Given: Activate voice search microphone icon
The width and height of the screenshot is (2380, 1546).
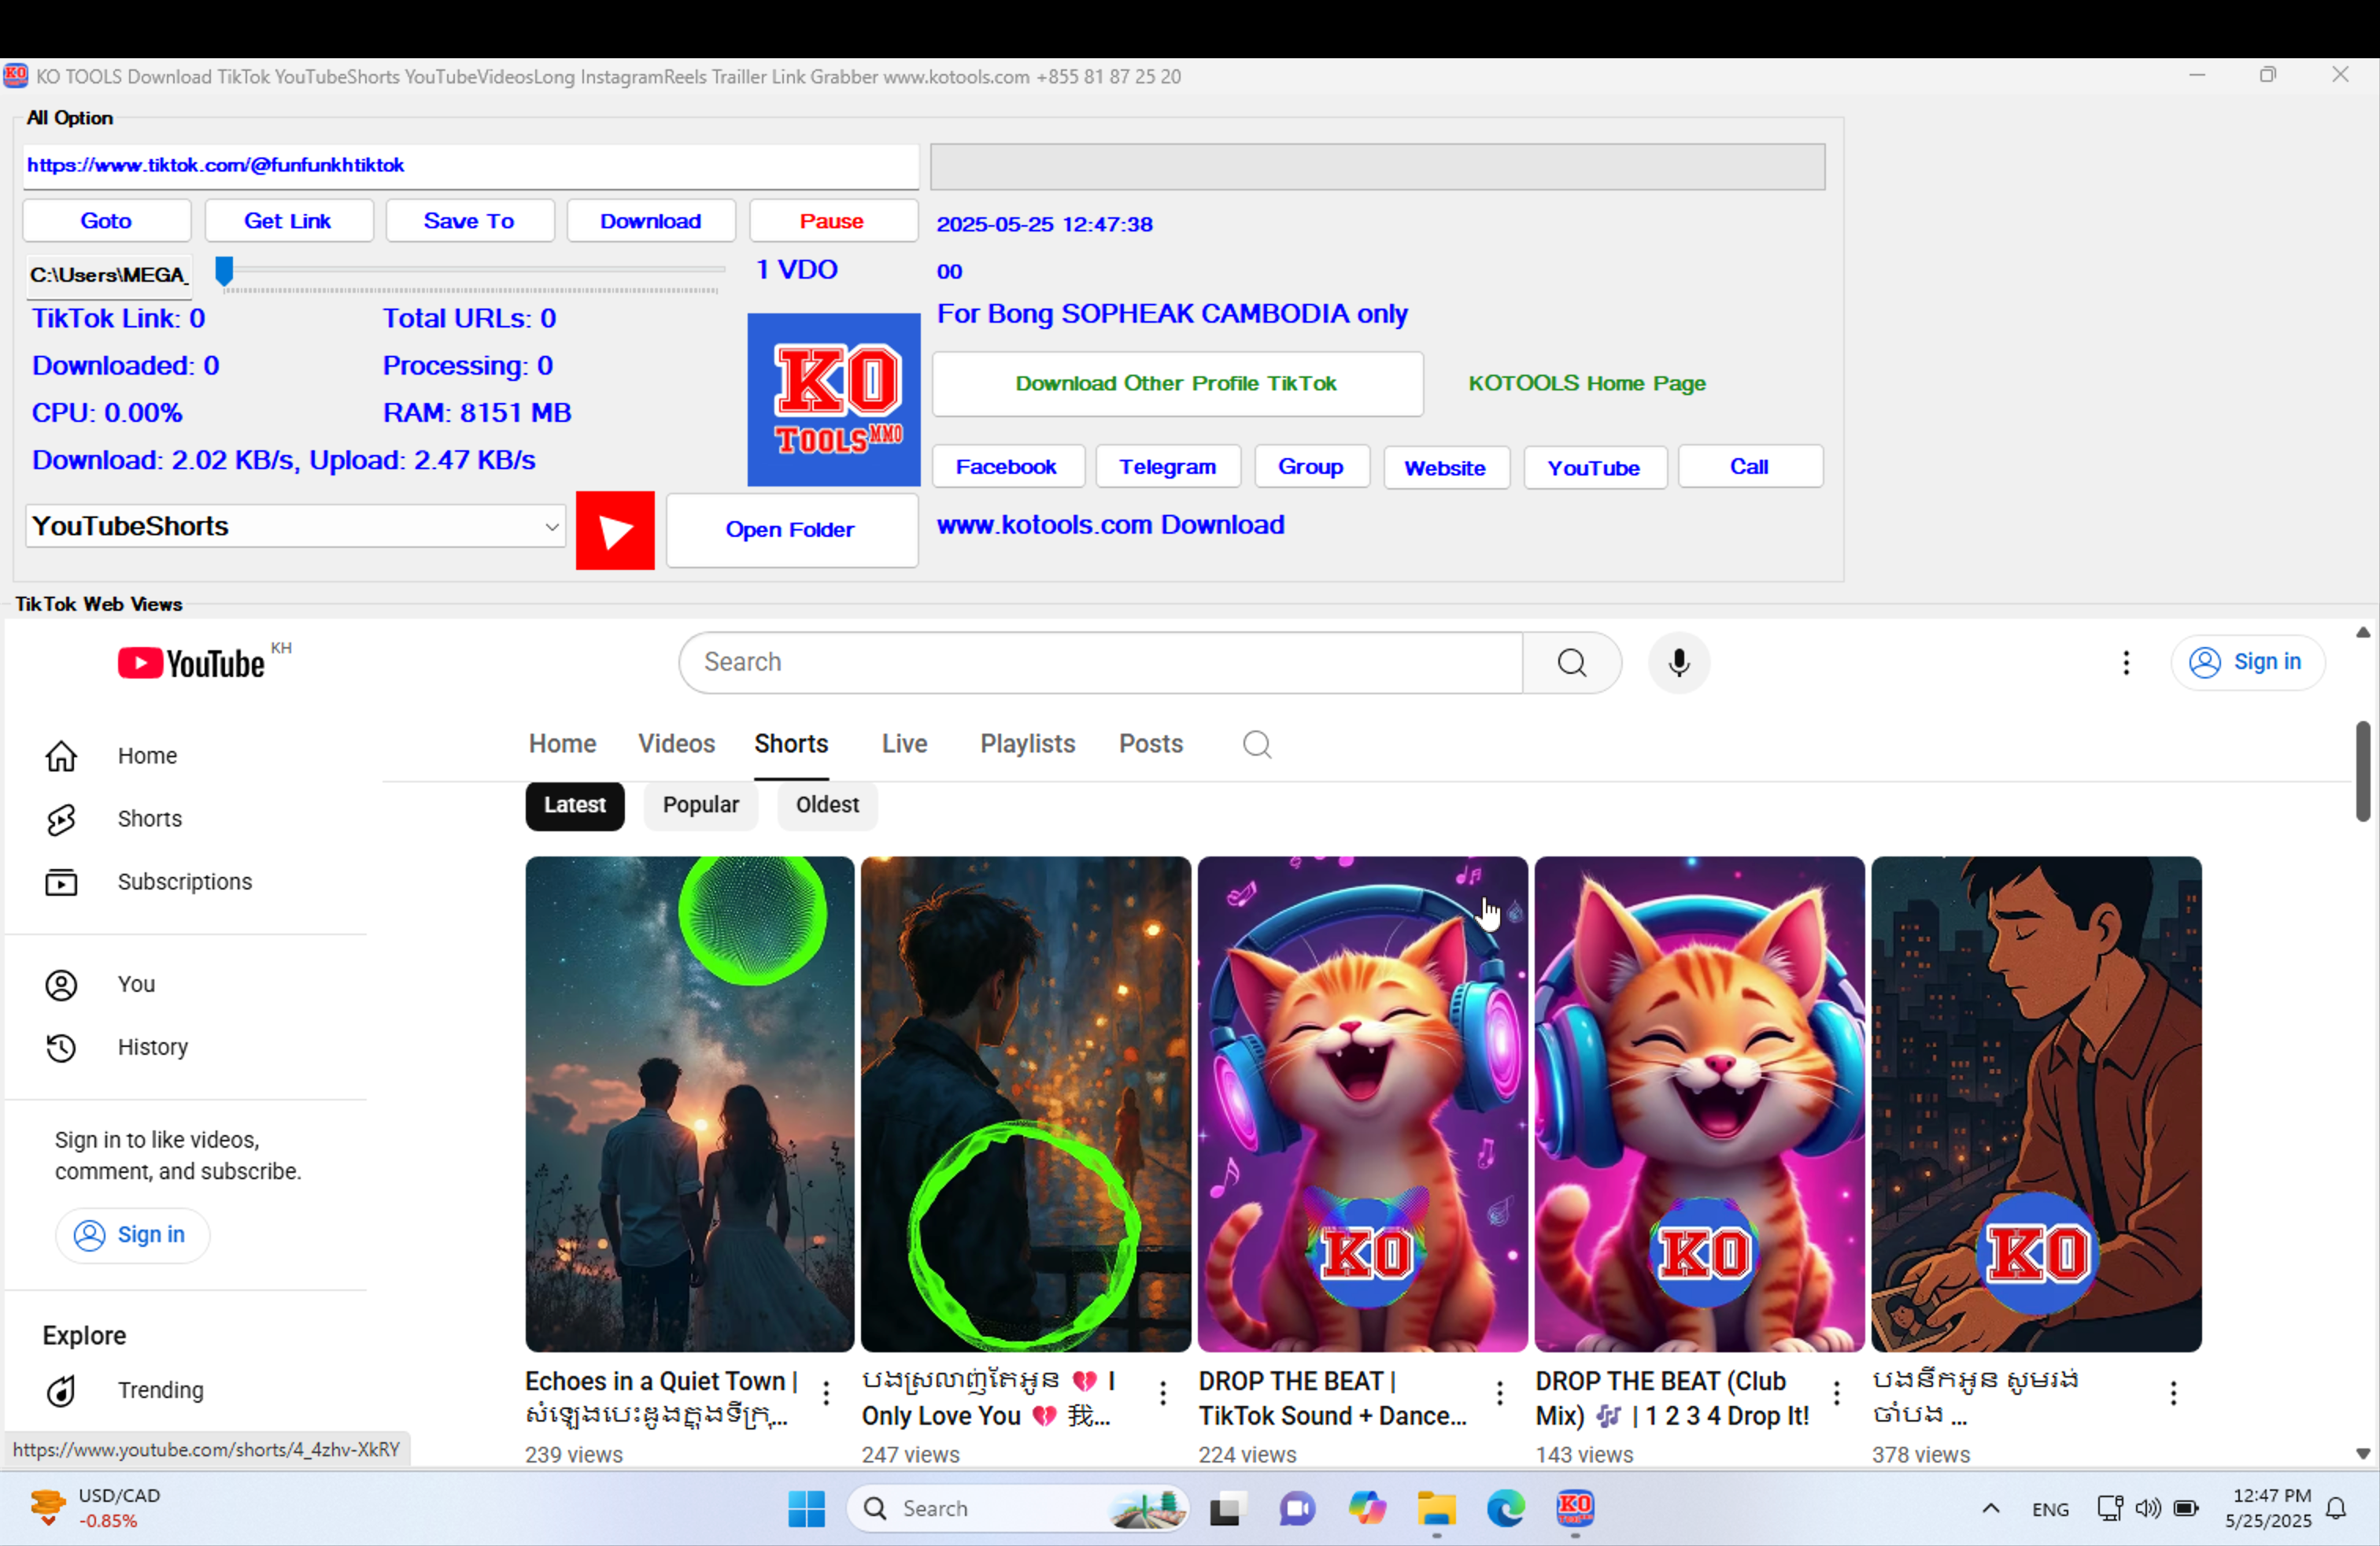Looking at the screenshot, I should click(1679, 662).
